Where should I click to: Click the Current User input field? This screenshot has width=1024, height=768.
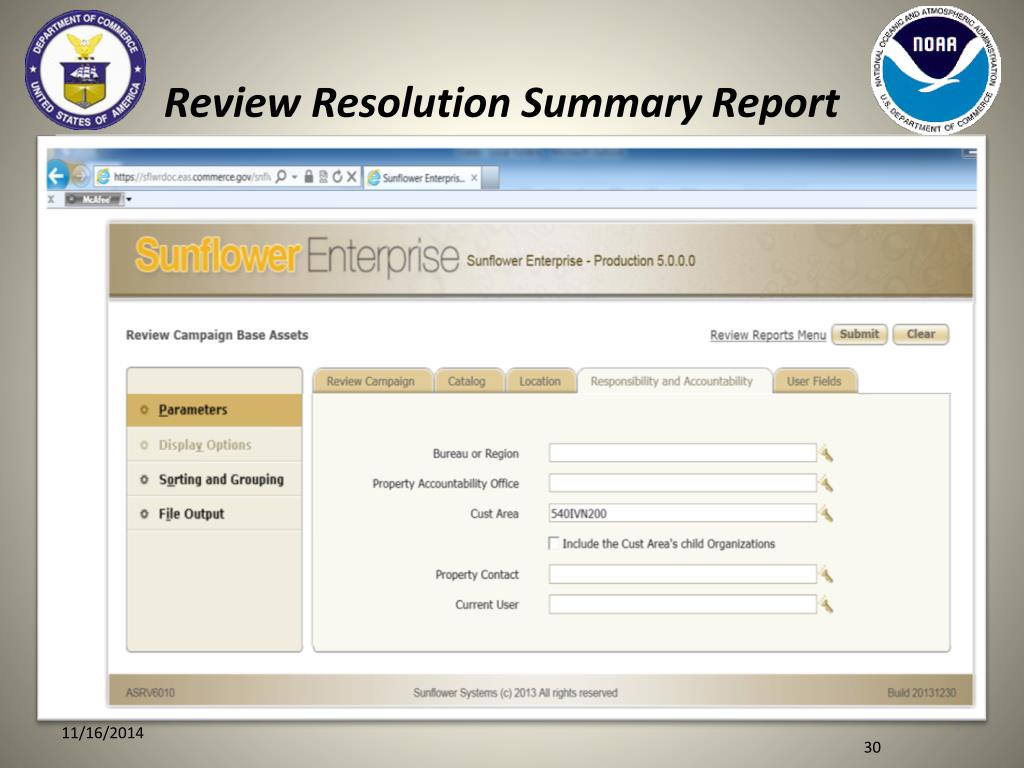coord(682,605)
